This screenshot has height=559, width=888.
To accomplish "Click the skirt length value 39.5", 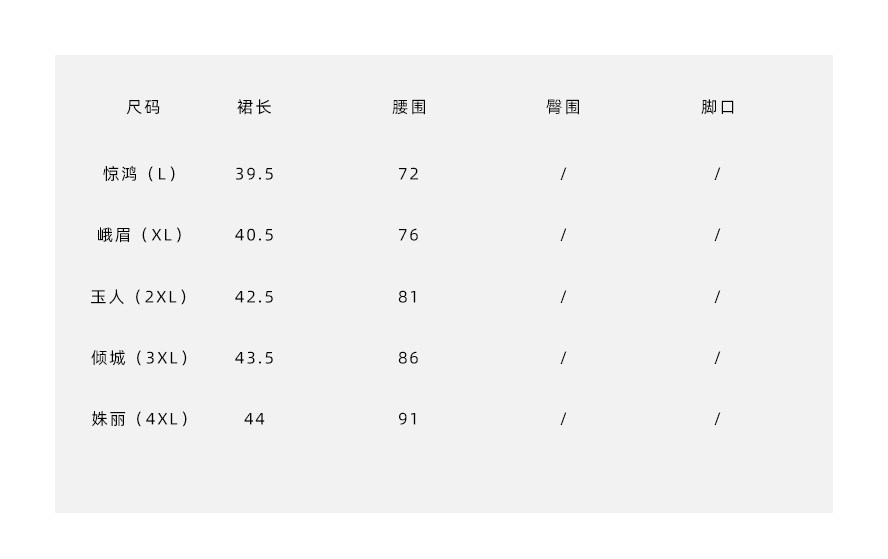I will (x=254, y=174).
